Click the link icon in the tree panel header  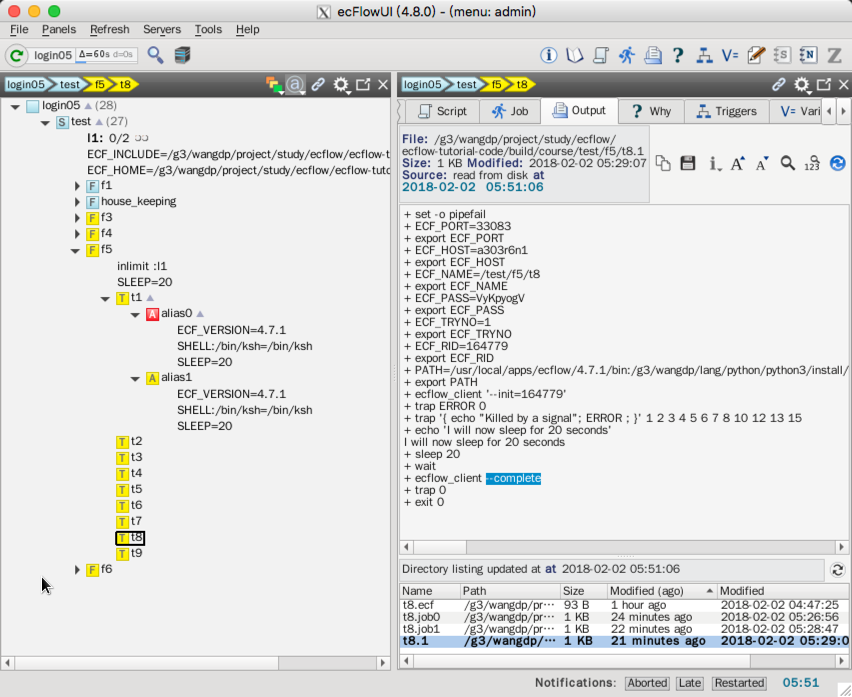coord(318,84)
